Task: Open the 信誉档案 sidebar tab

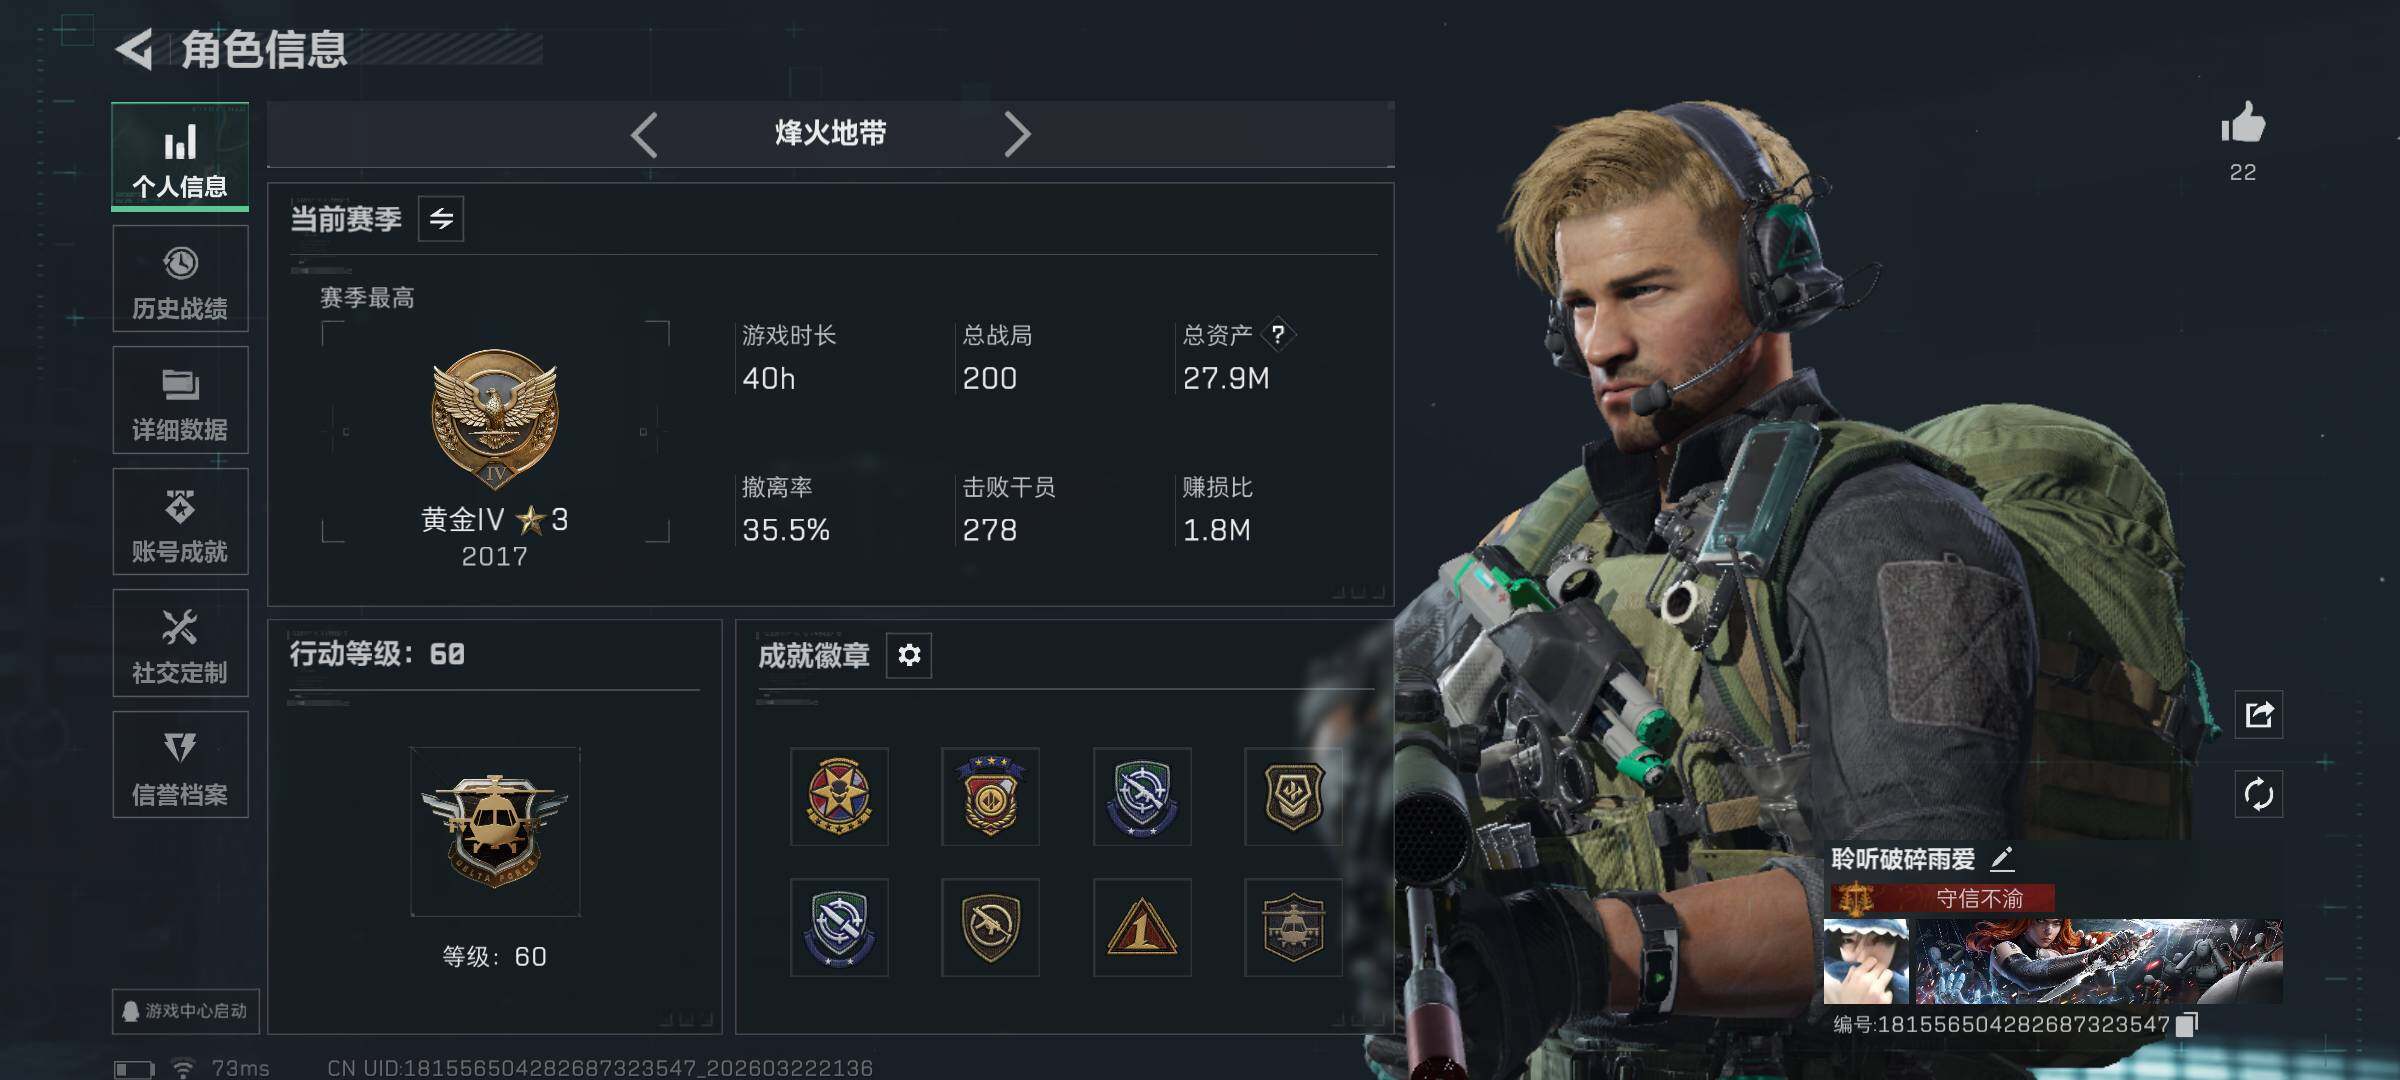Action: (180, 765)
